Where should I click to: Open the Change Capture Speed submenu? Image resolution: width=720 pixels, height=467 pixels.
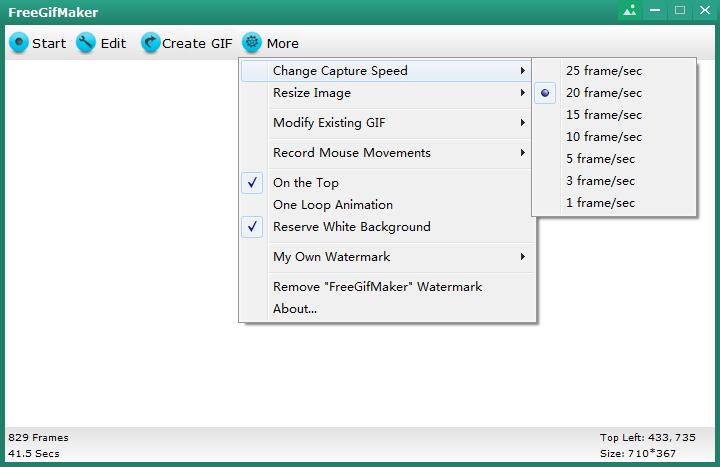386,71
